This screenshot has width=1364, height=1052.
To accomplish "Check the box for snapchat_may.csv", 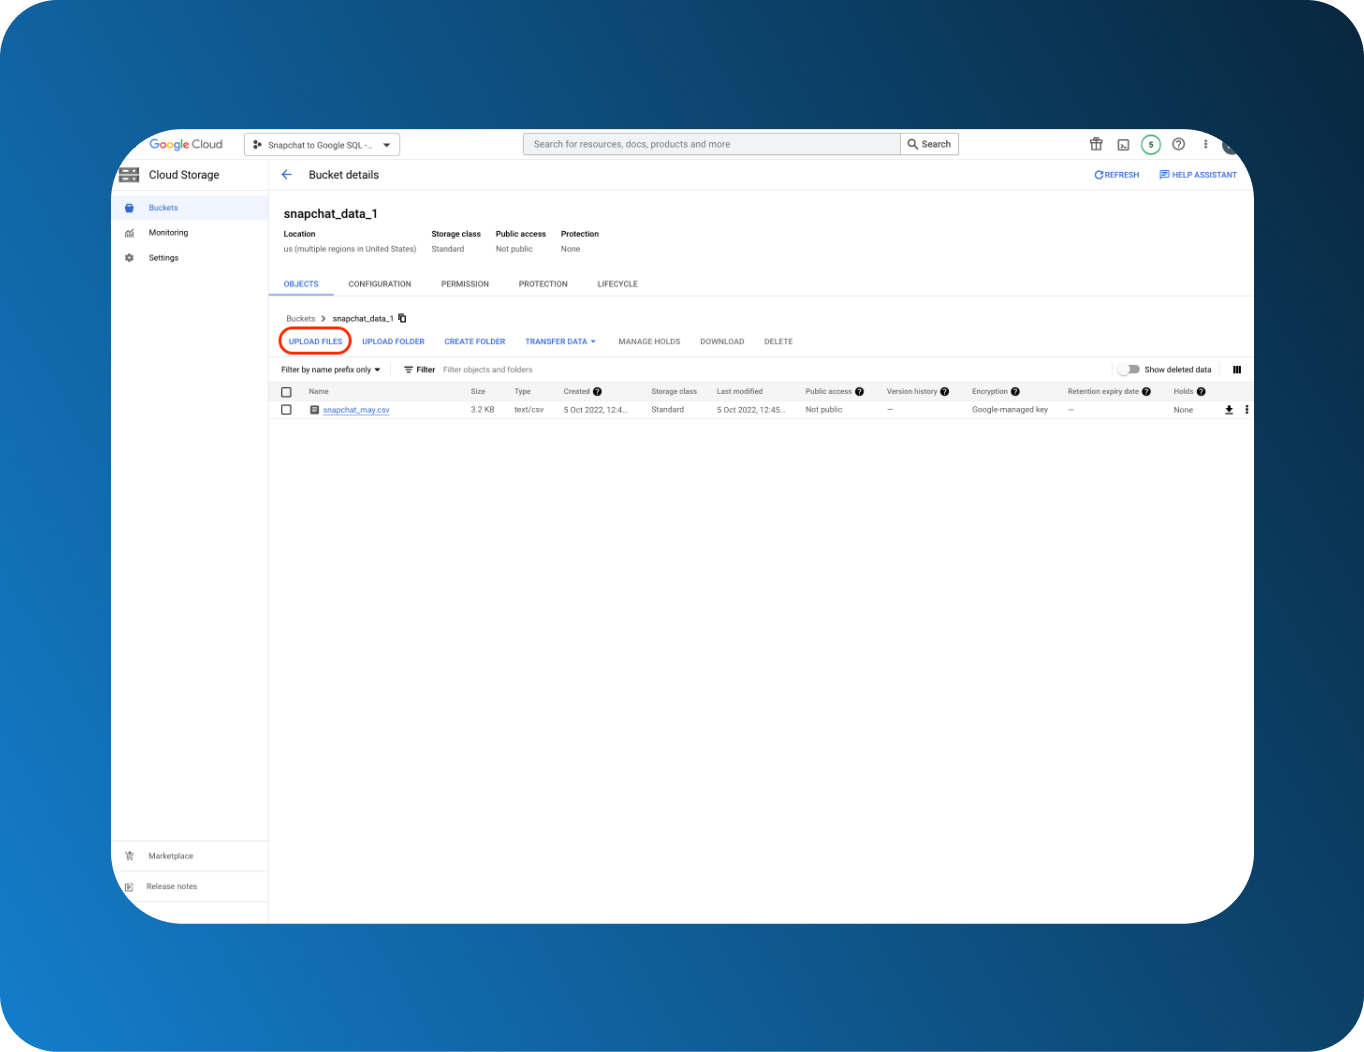I will pyautogui.click(x=286, y=410).
